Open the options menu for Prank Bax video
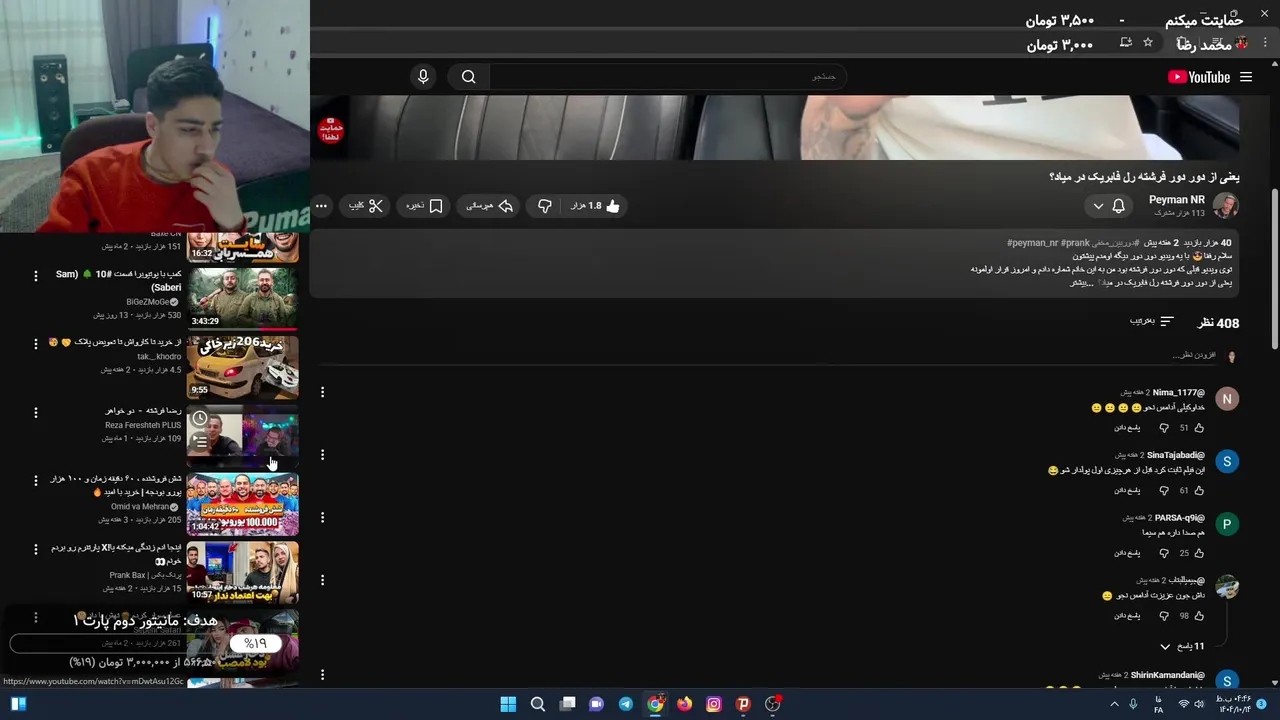 click(x=36, y=549)
